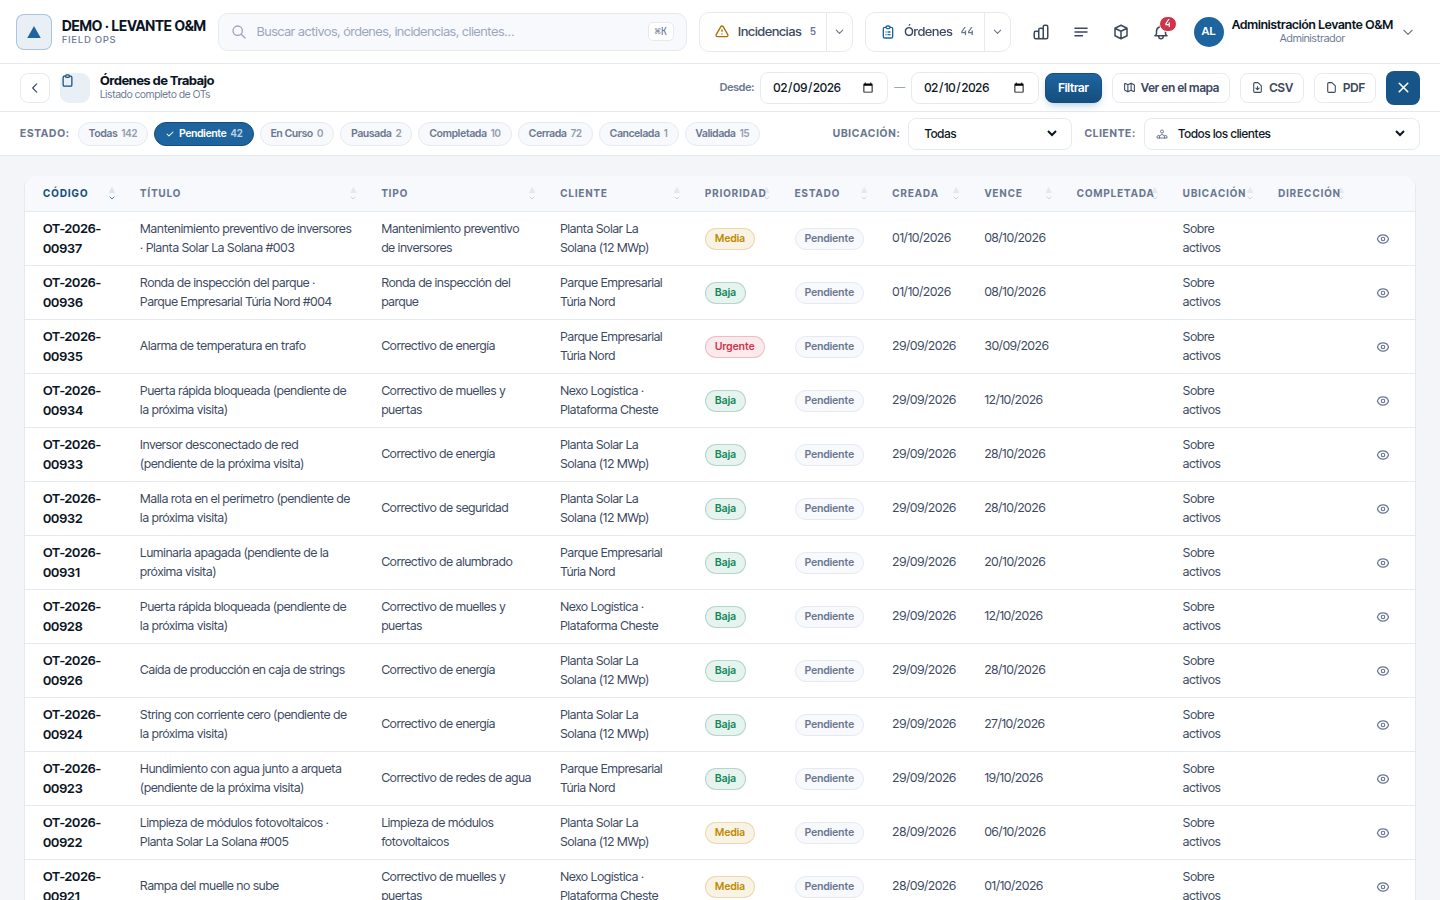Click eye icon on OT-2026-00935 row
This screenshot has height=900, width=1440.
pyautogui.click(x=1383, y=347)
